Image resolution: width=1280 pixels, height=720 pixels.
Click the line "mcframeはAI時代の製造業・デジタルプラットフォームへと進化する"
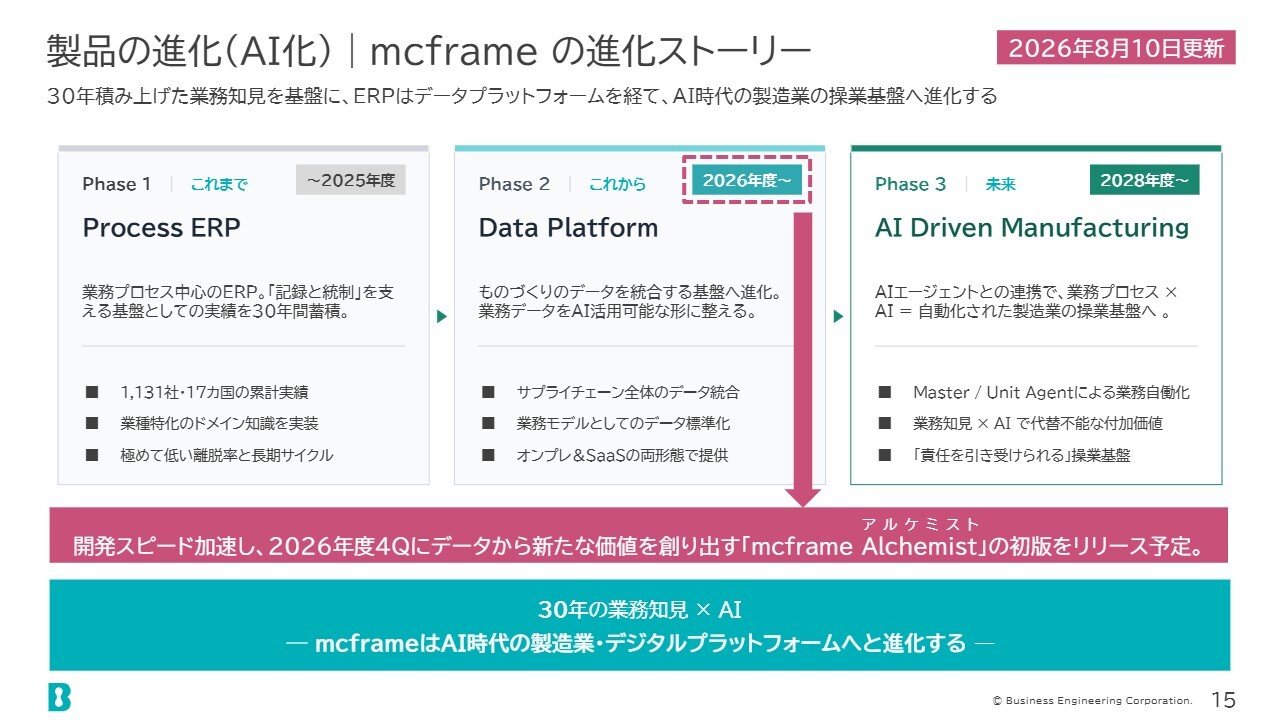click(640, 642)
